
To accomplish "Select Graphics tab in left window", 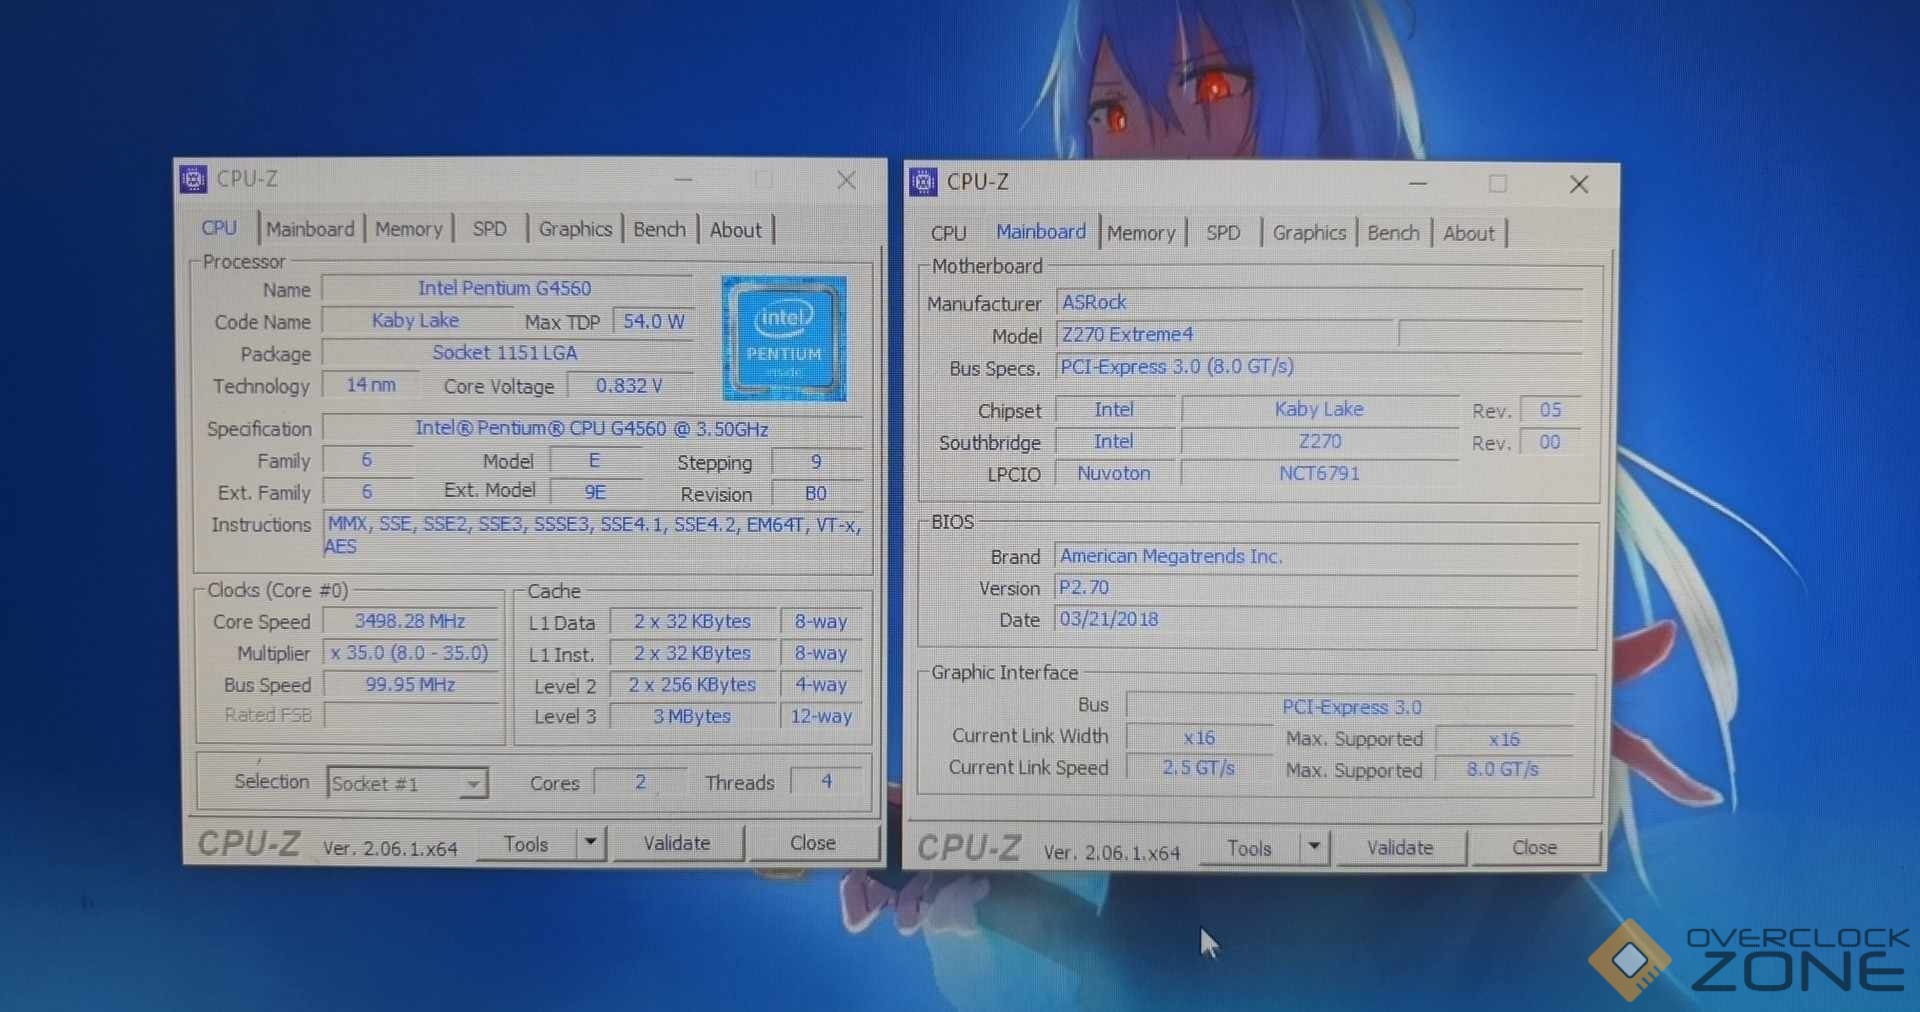I will click(575, 229).
